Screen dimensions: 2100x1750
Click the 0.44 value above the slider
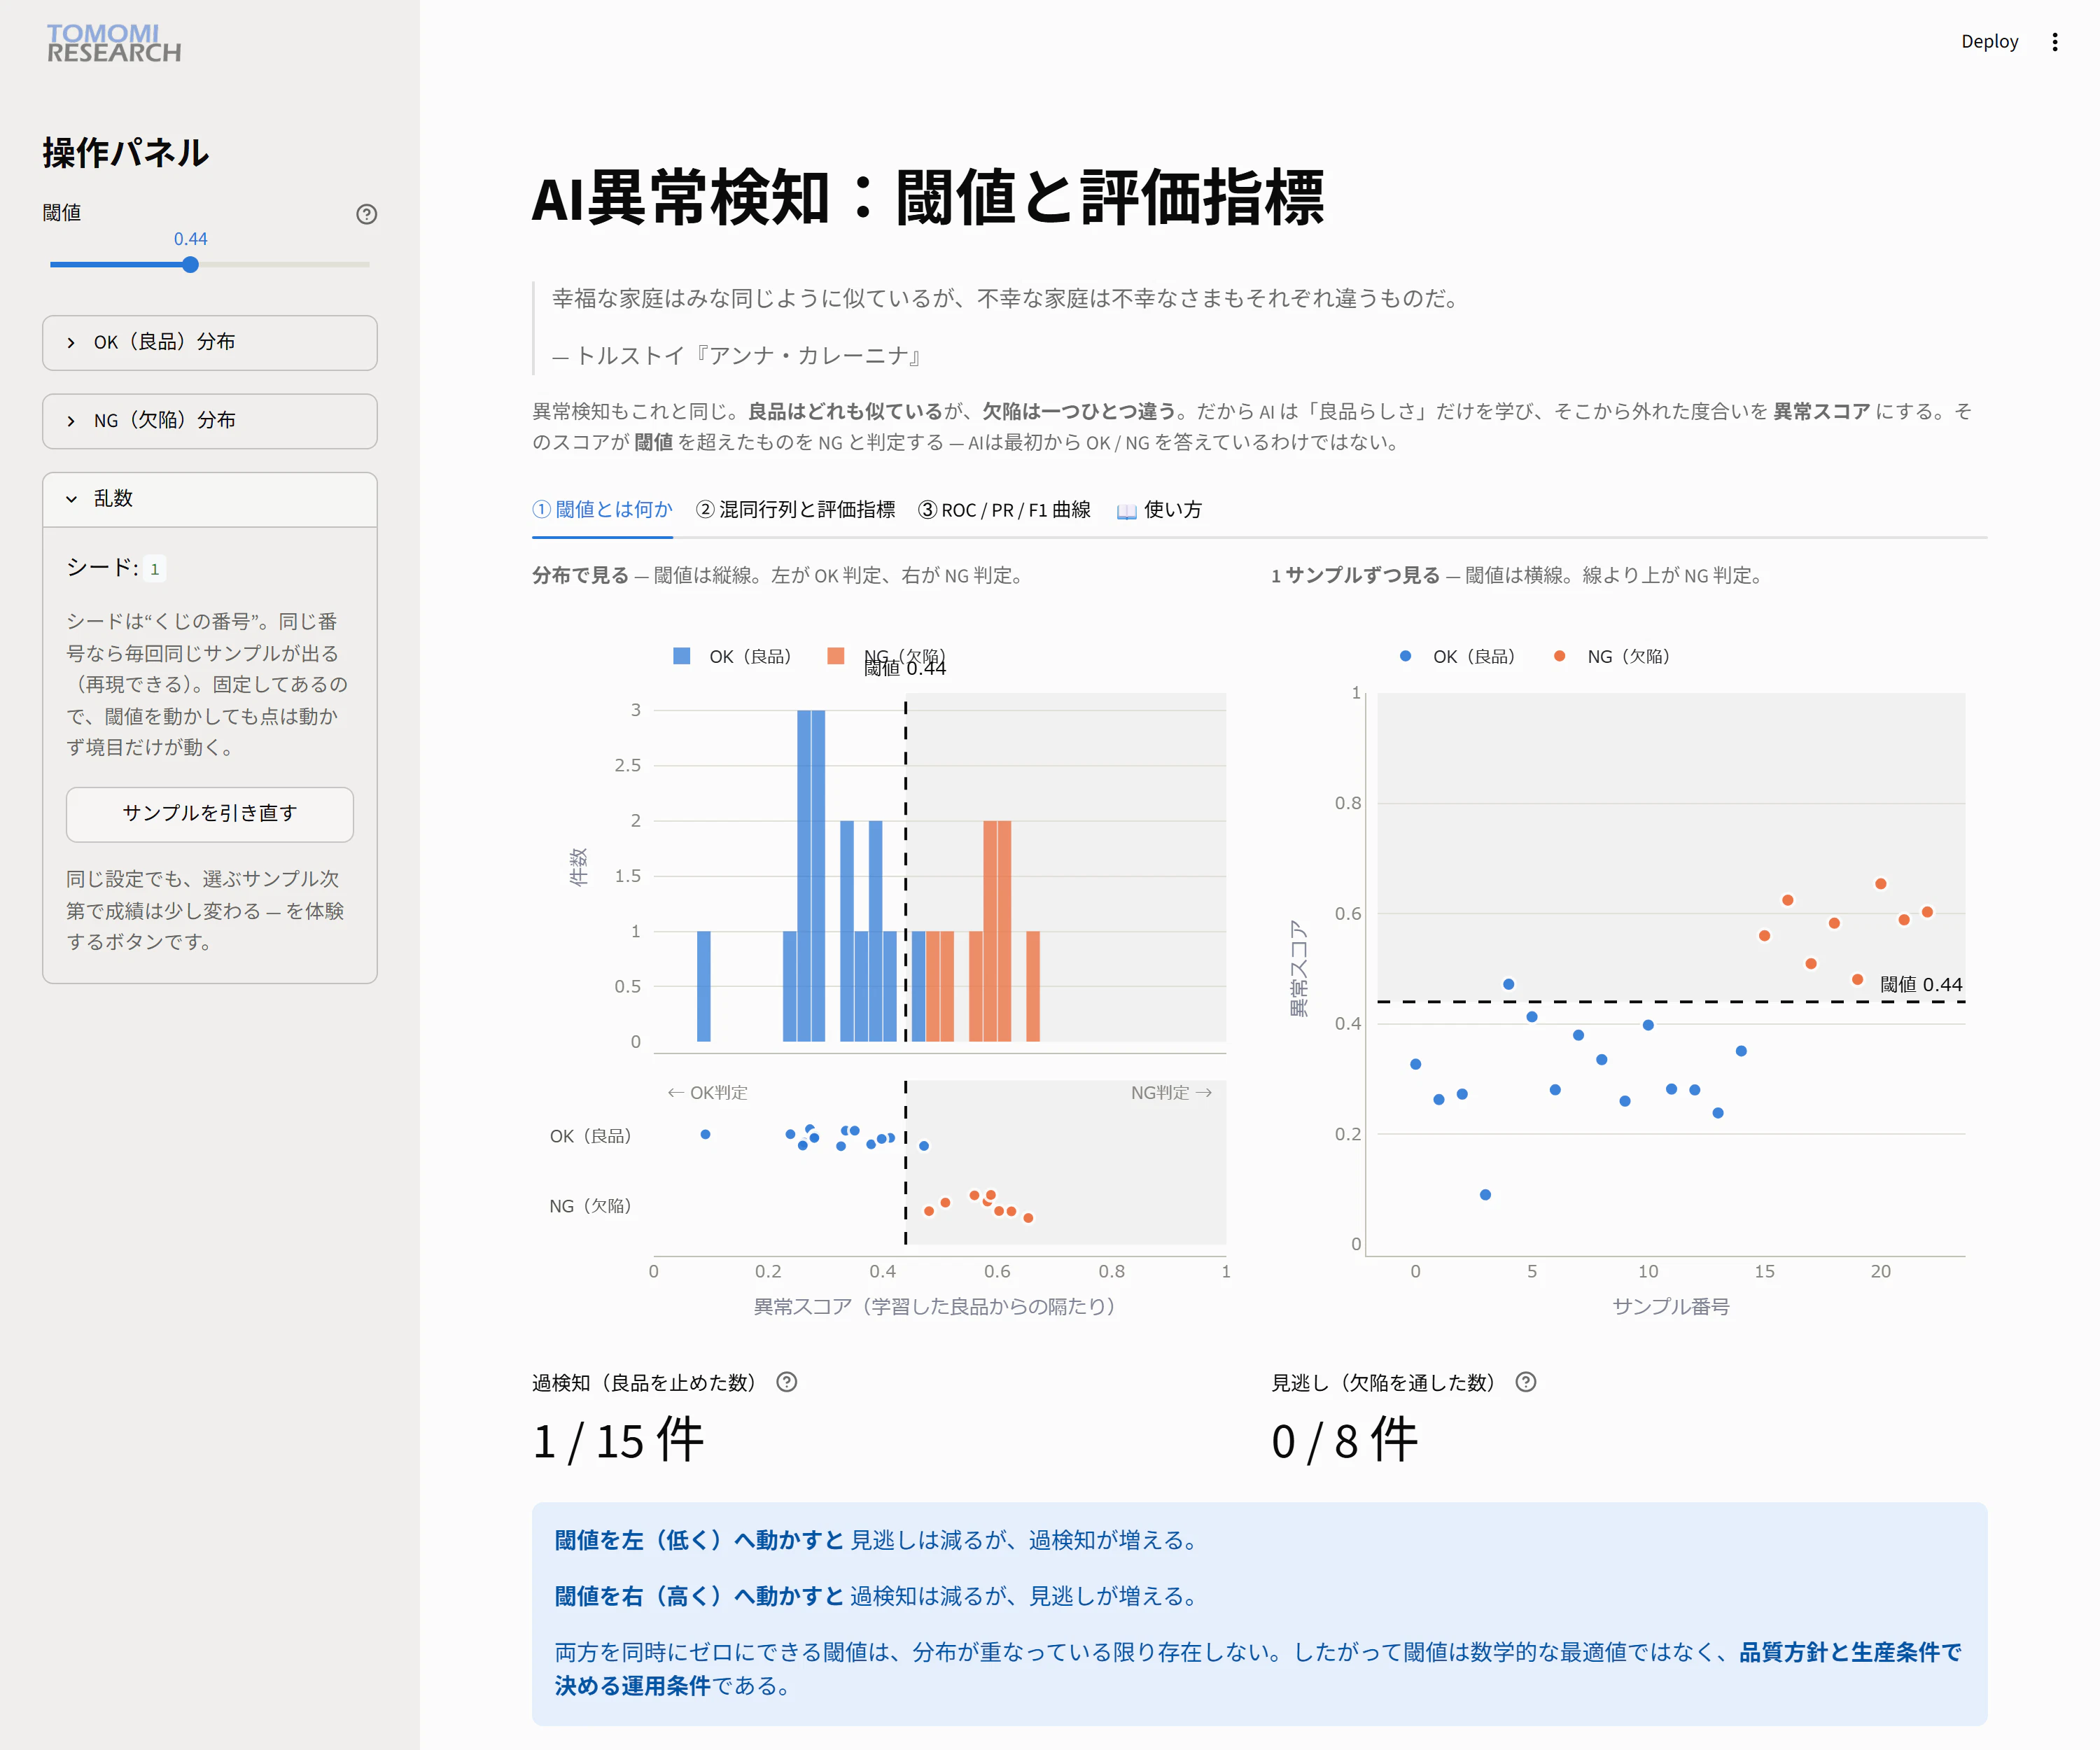(x=190, y=239)
